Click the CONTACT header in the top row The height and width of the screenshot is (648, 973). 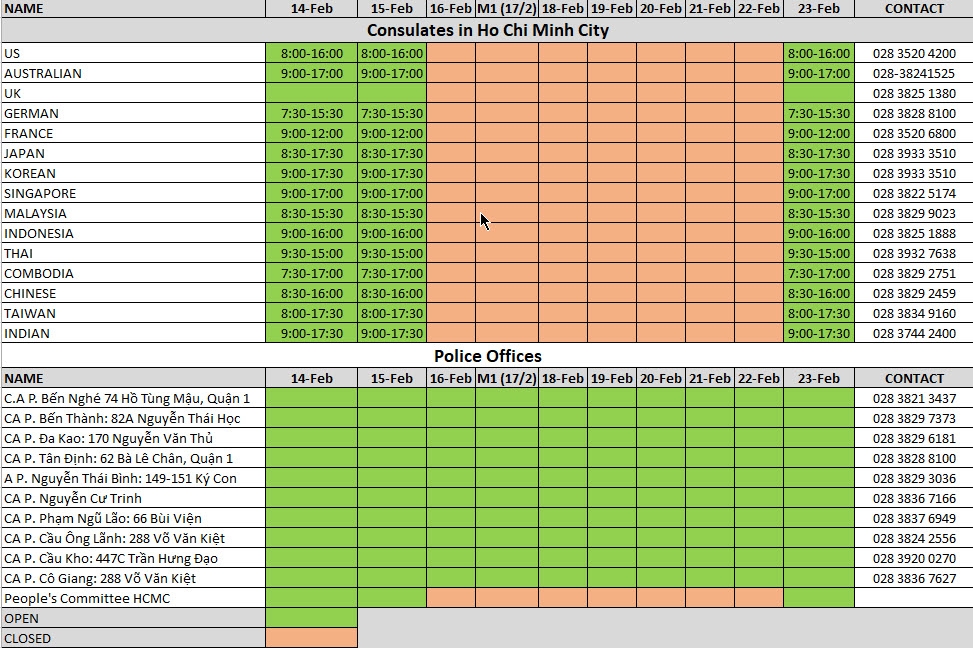913,9
